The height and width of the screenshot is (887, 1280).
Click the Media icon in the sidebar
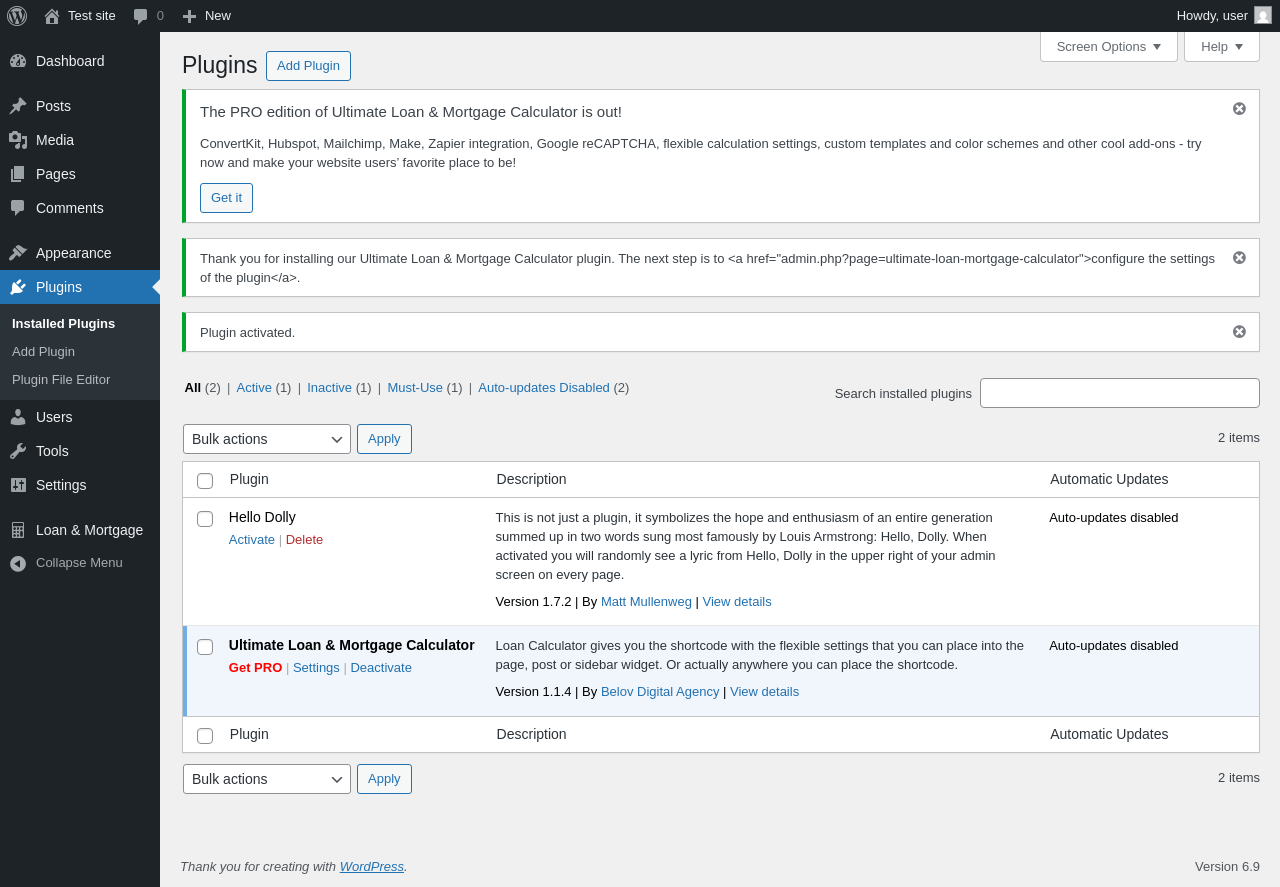click(x=18, y=140)
